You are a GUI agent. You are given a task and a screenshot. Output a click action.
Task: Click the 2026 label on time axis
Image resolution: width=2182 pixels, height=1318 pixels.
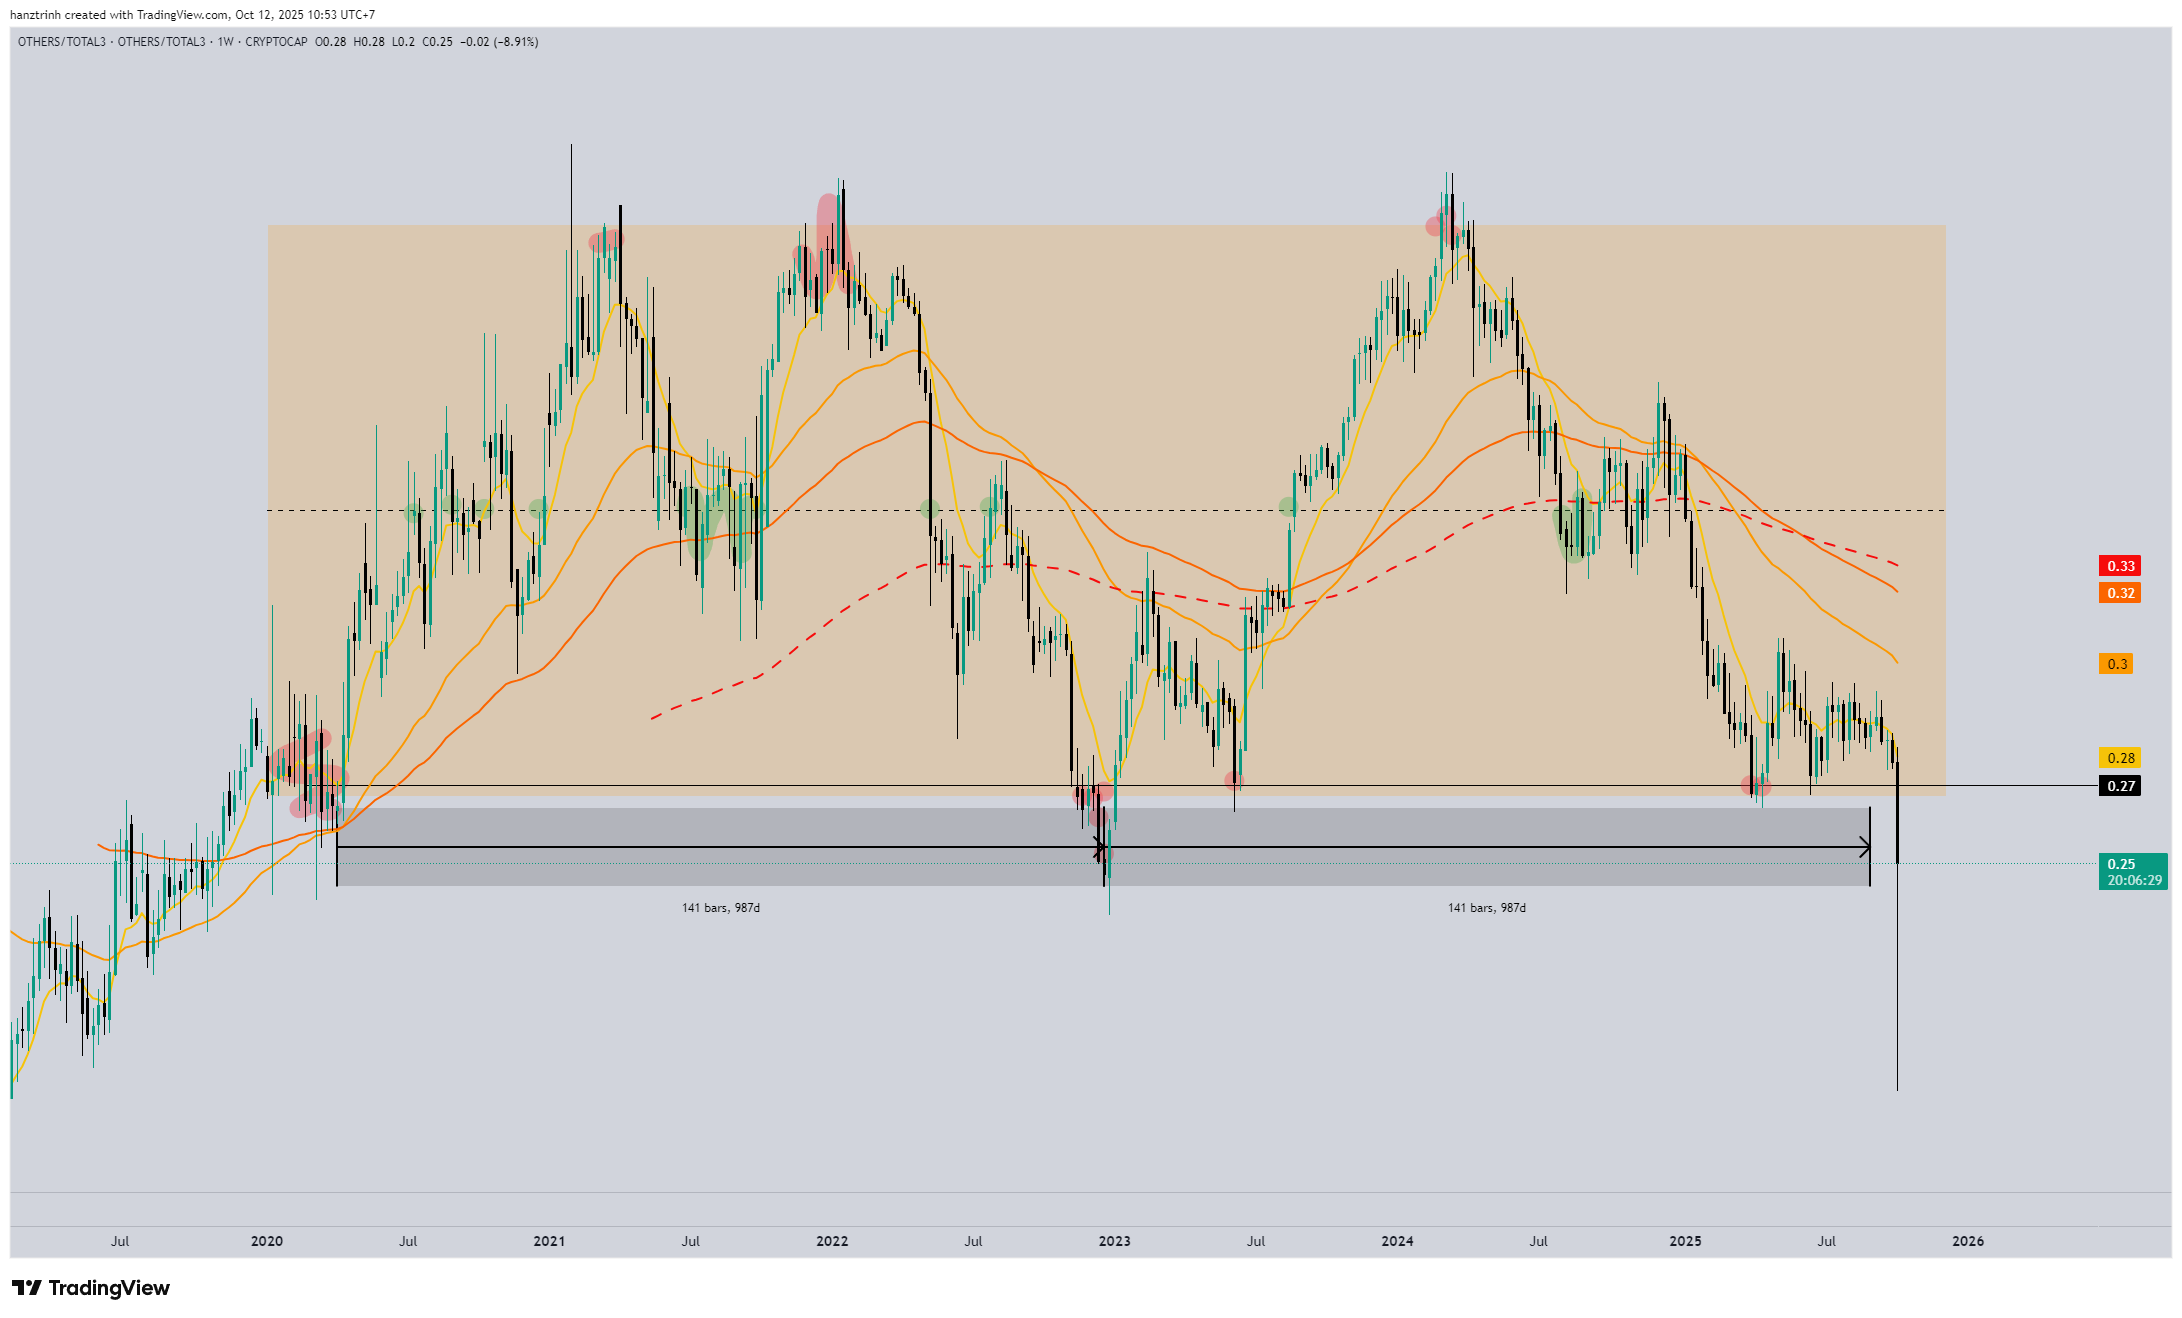[x=1968, y=1241]
